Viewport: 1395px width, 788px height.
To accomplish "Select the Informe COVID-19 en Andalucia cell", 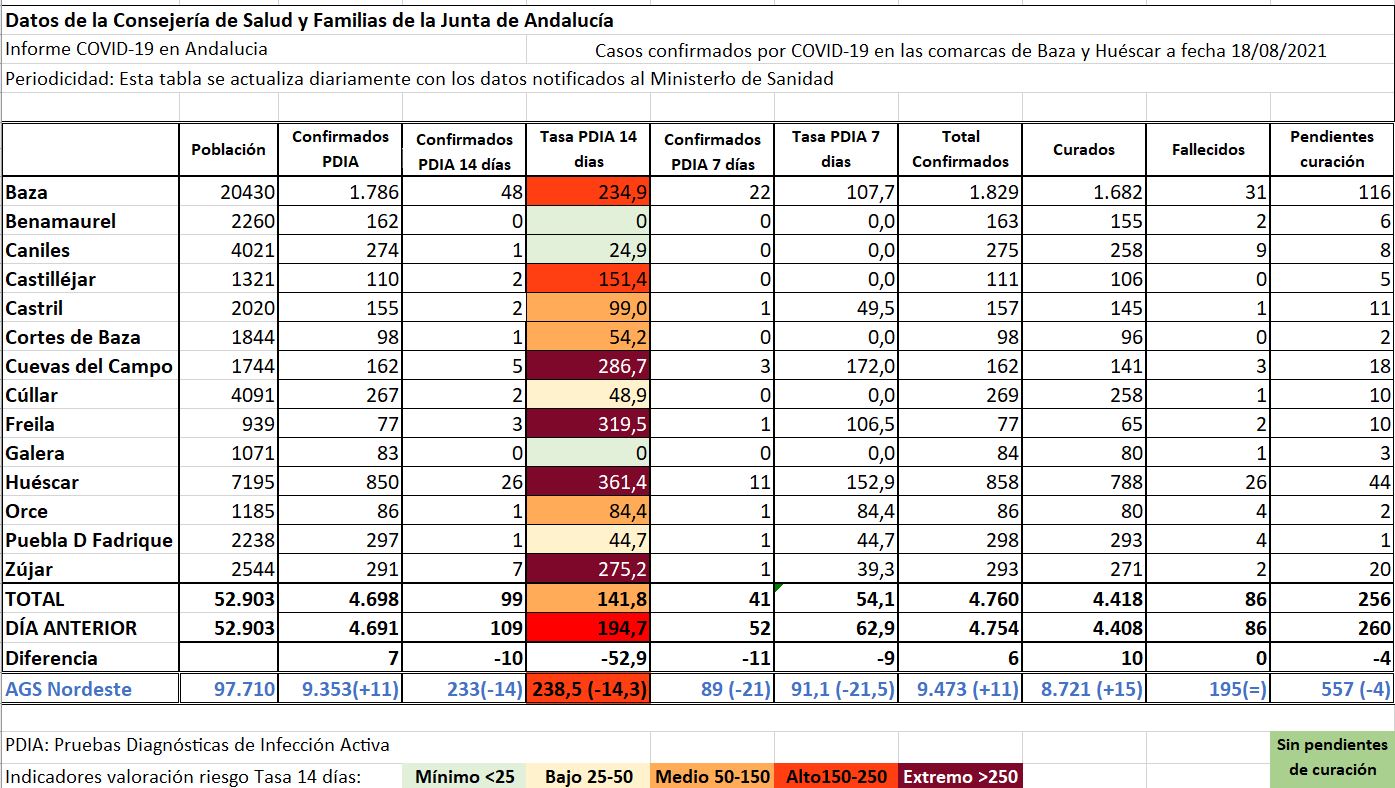I will coord(137,49).
